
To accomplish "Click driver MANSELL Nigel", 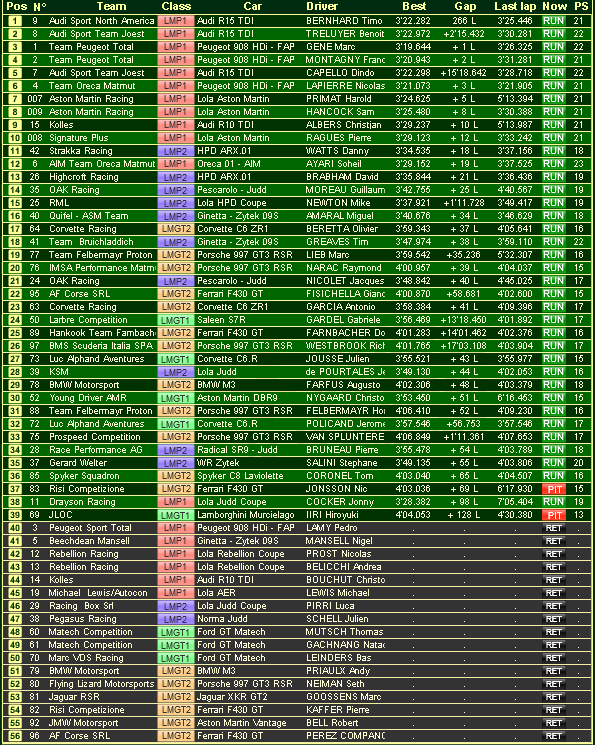I will point(339,541).
